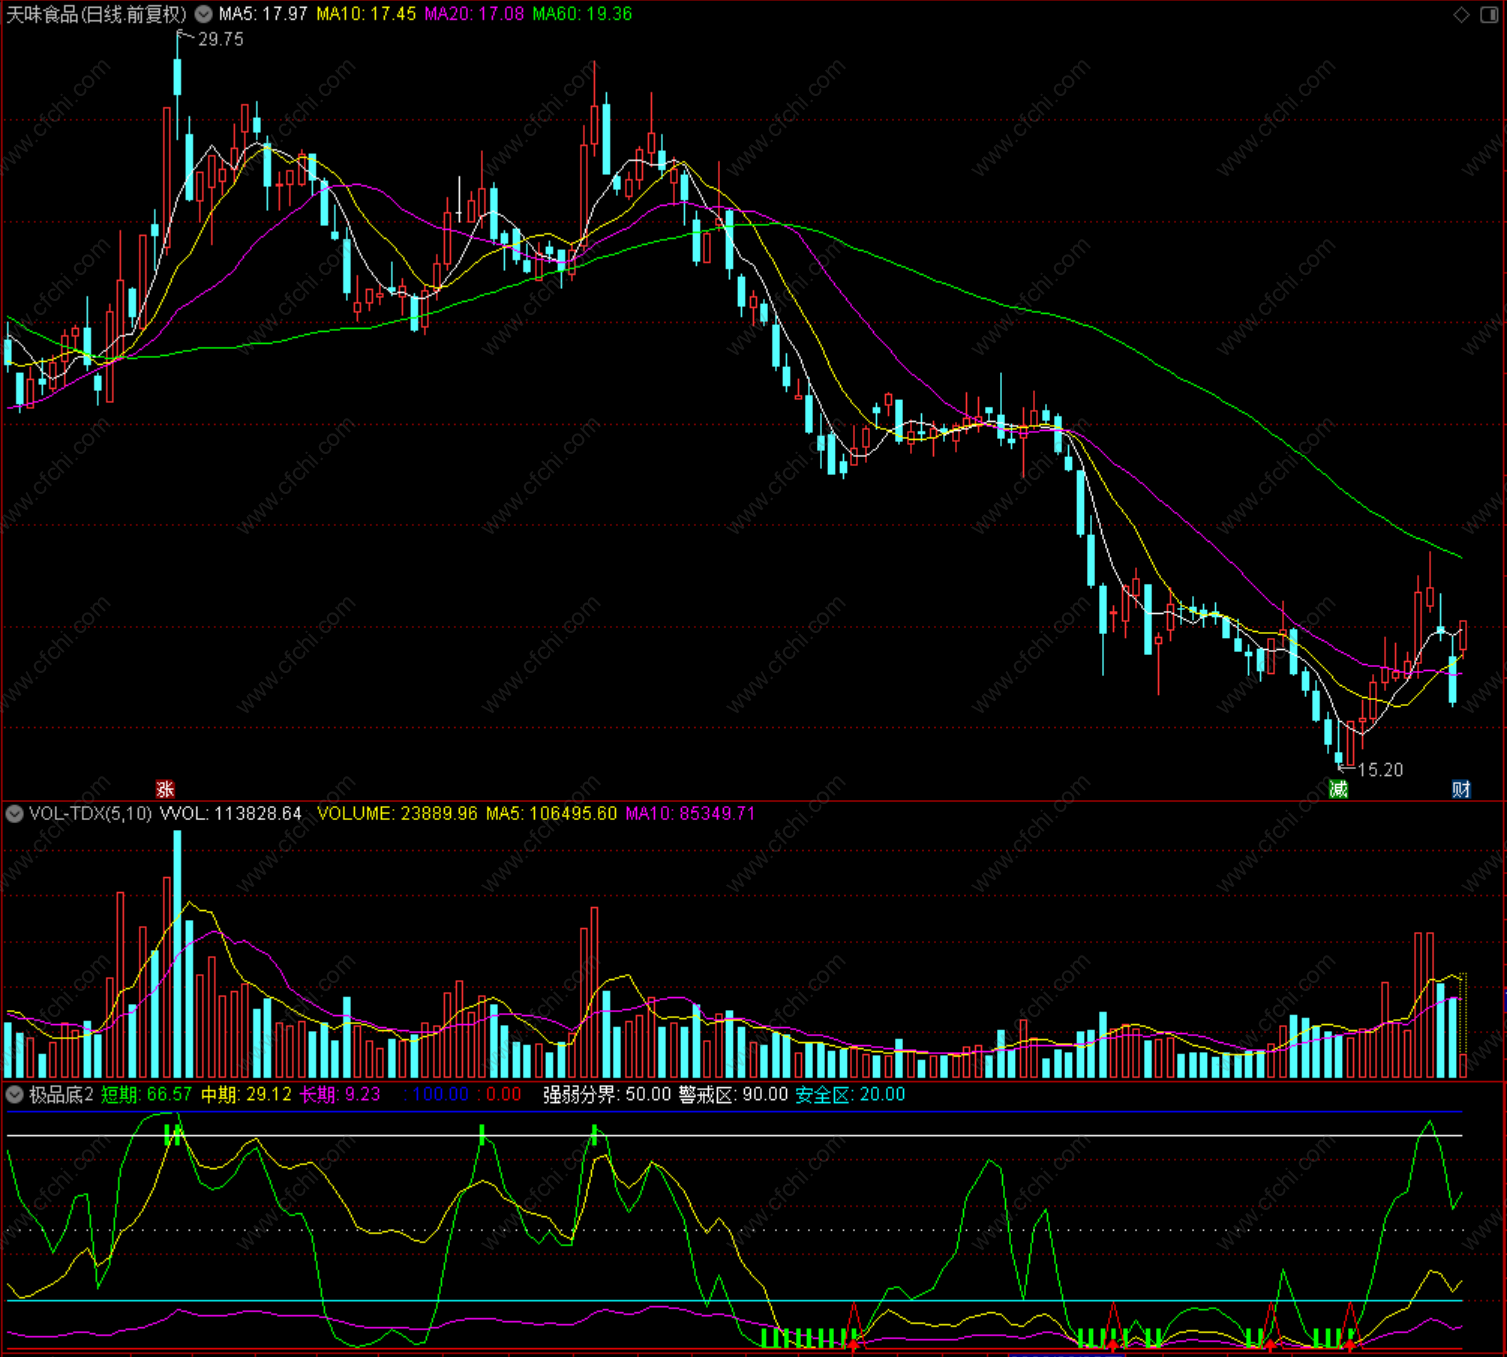This screenshot has height=1357, width=1507.
Task: Click the 29.75 high price label
Action: point(220,40)
